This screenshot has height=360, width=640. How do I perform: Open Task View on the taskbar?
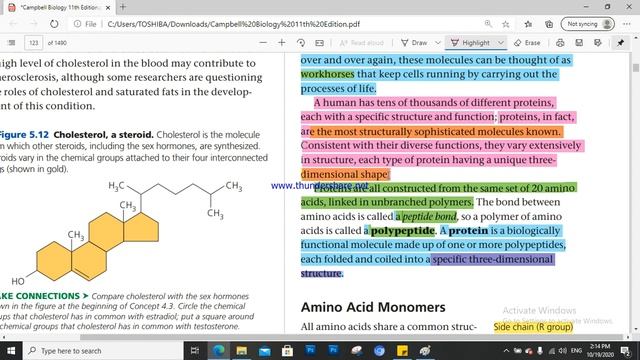click(195, 351)
